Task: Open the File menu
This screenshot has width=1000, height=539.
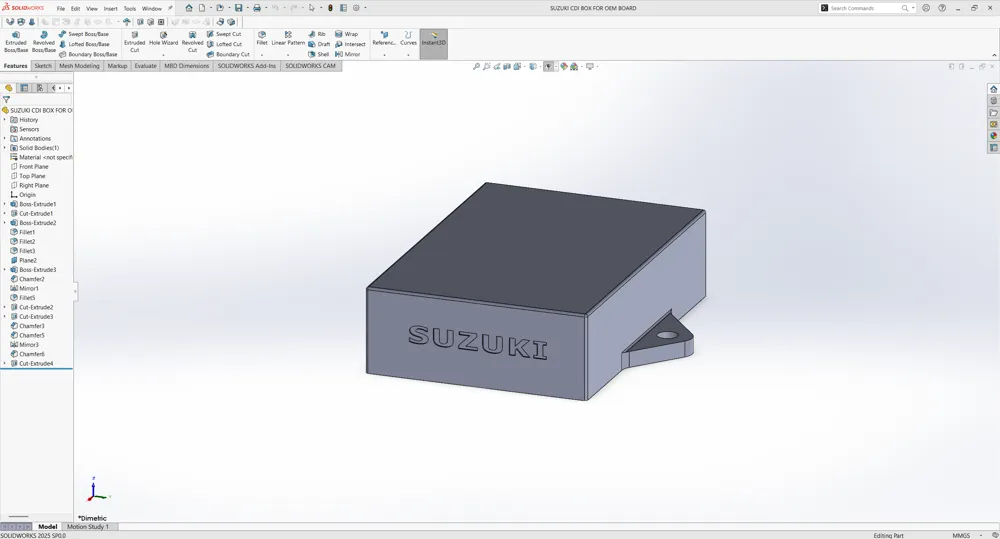Action: (61, 9)
